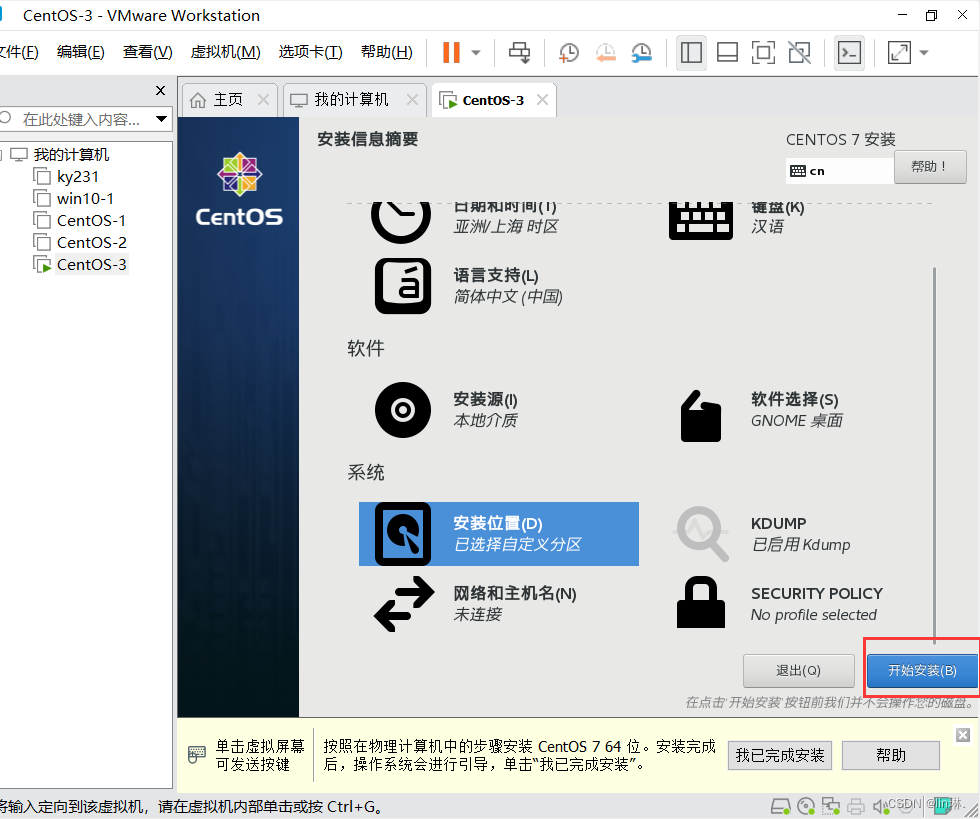The width and height of the screenshot is (980, 819).
Task: Click the 帮助 button in the yellow bar
Action: coord(891,755)
